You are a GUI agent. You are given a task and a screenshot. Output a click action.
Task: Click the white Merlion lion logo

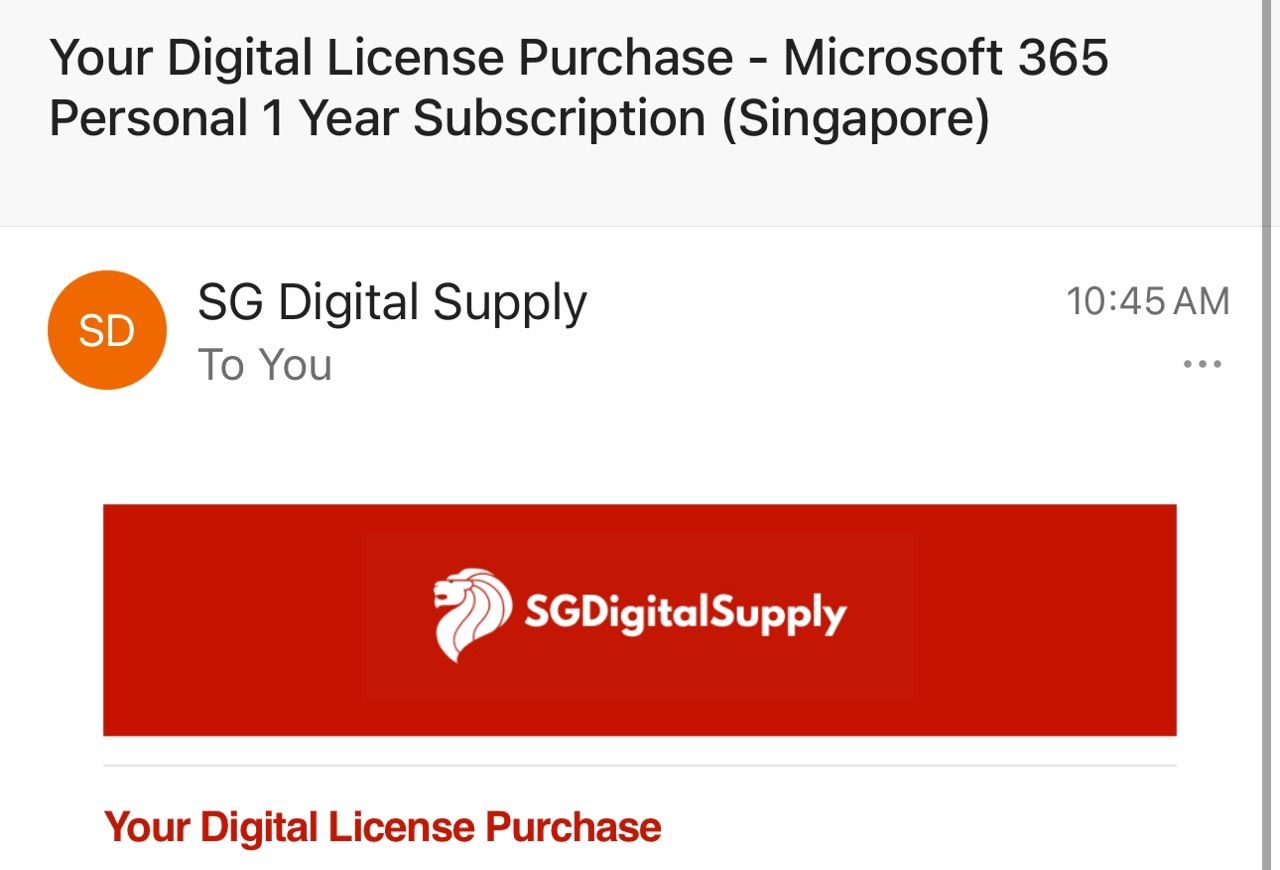pos(472,615)
